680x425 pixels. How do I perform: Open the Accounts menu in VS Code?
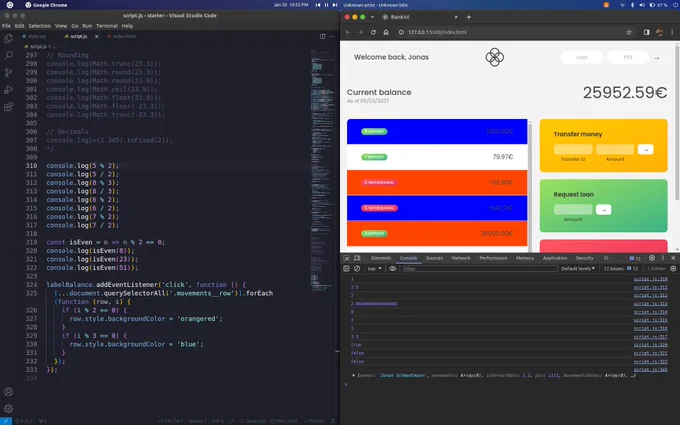[8, 392]
